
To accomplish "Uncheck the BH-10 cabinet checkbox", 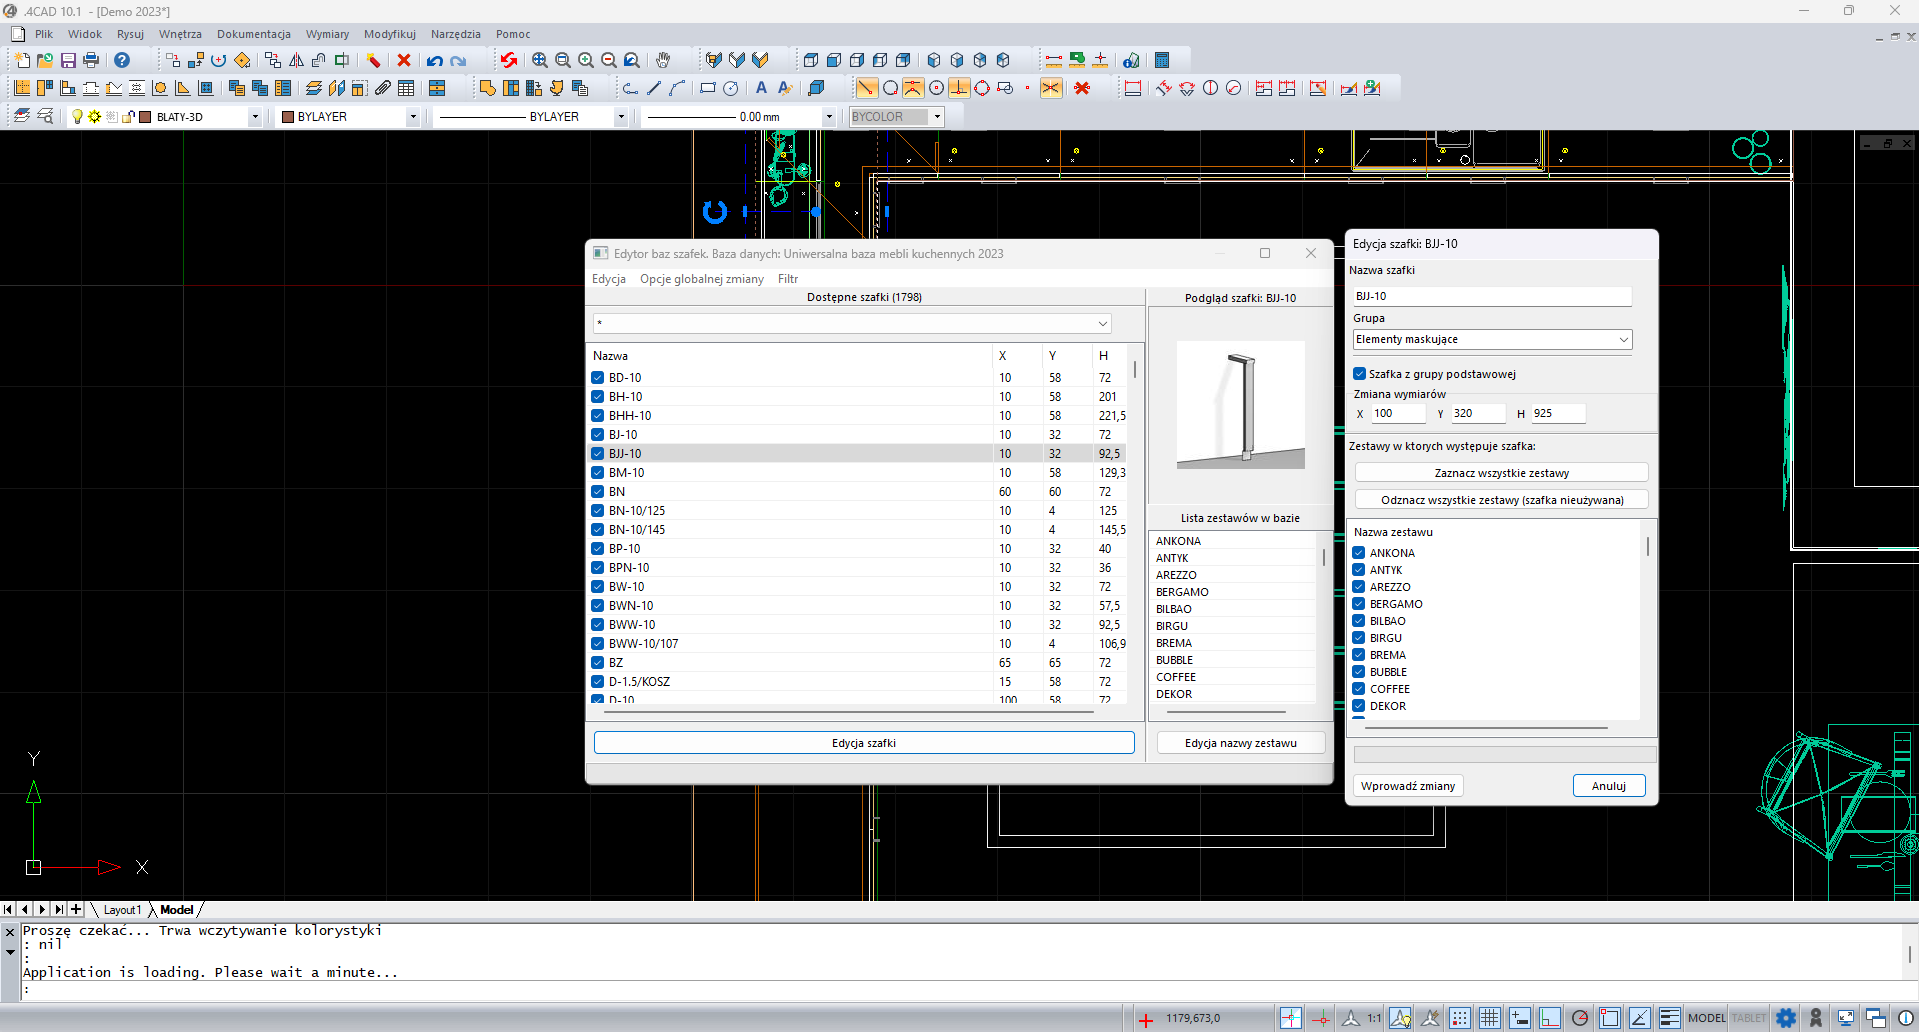I will 598,397.
